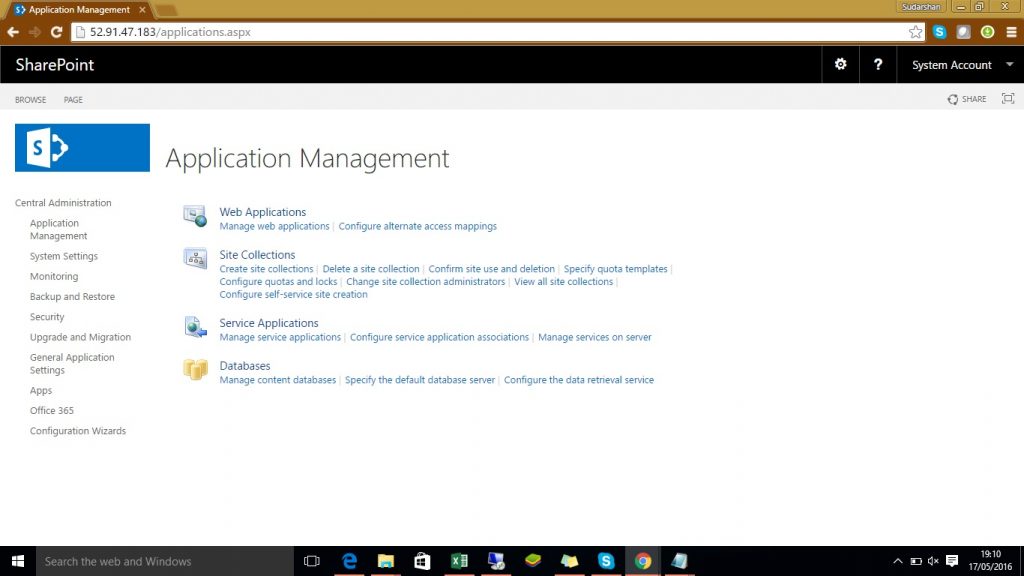Open the SharePoint settings gear
The image size is (1024, 576).
pyautogui.click(x=840, y=65)
